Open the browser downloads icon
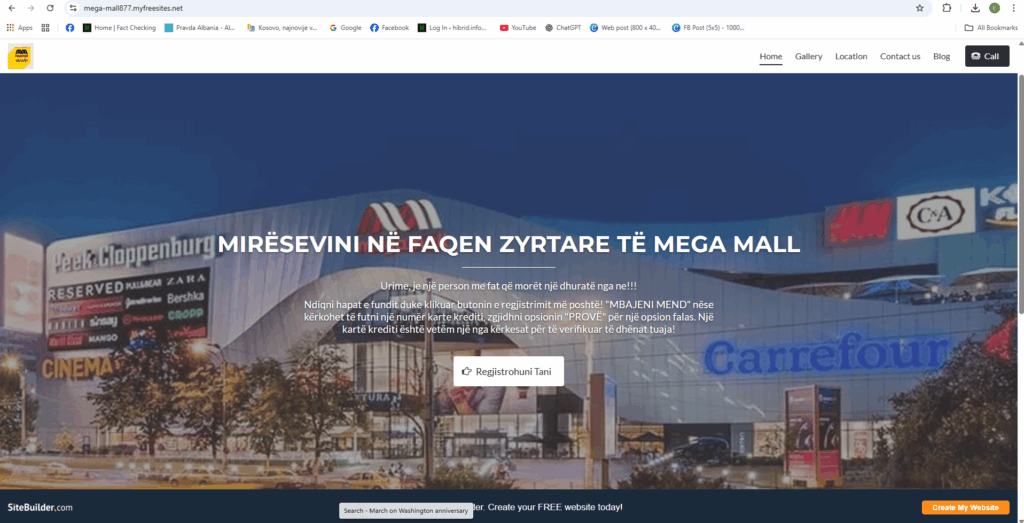 [x=975, y=8]
